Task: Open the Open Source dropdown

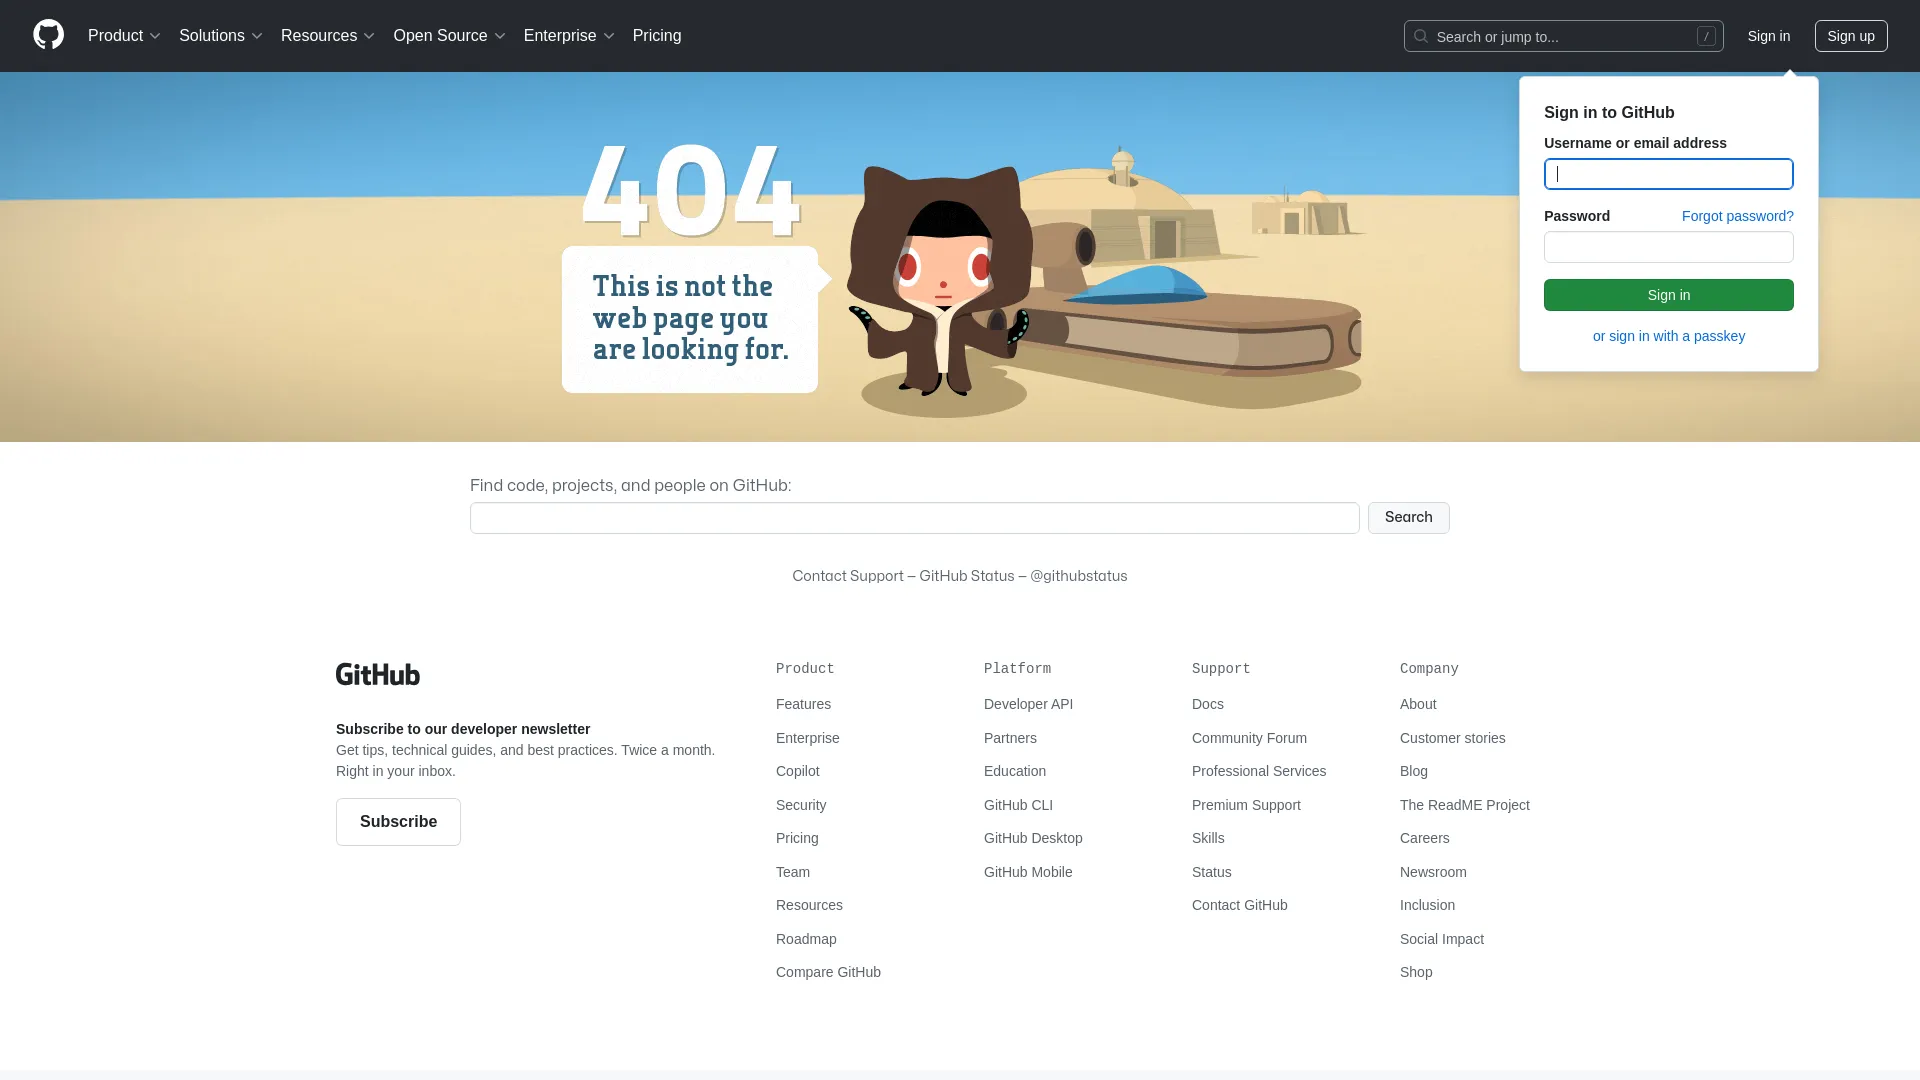Action: (x=450, y=36)
